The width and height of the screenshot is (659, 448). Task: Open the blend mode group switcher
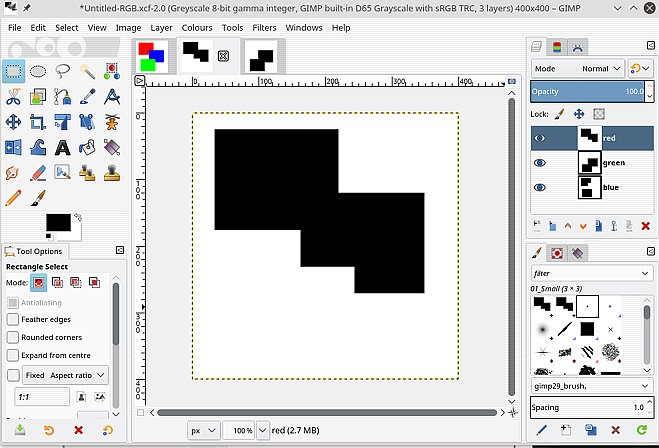point(640,69)
